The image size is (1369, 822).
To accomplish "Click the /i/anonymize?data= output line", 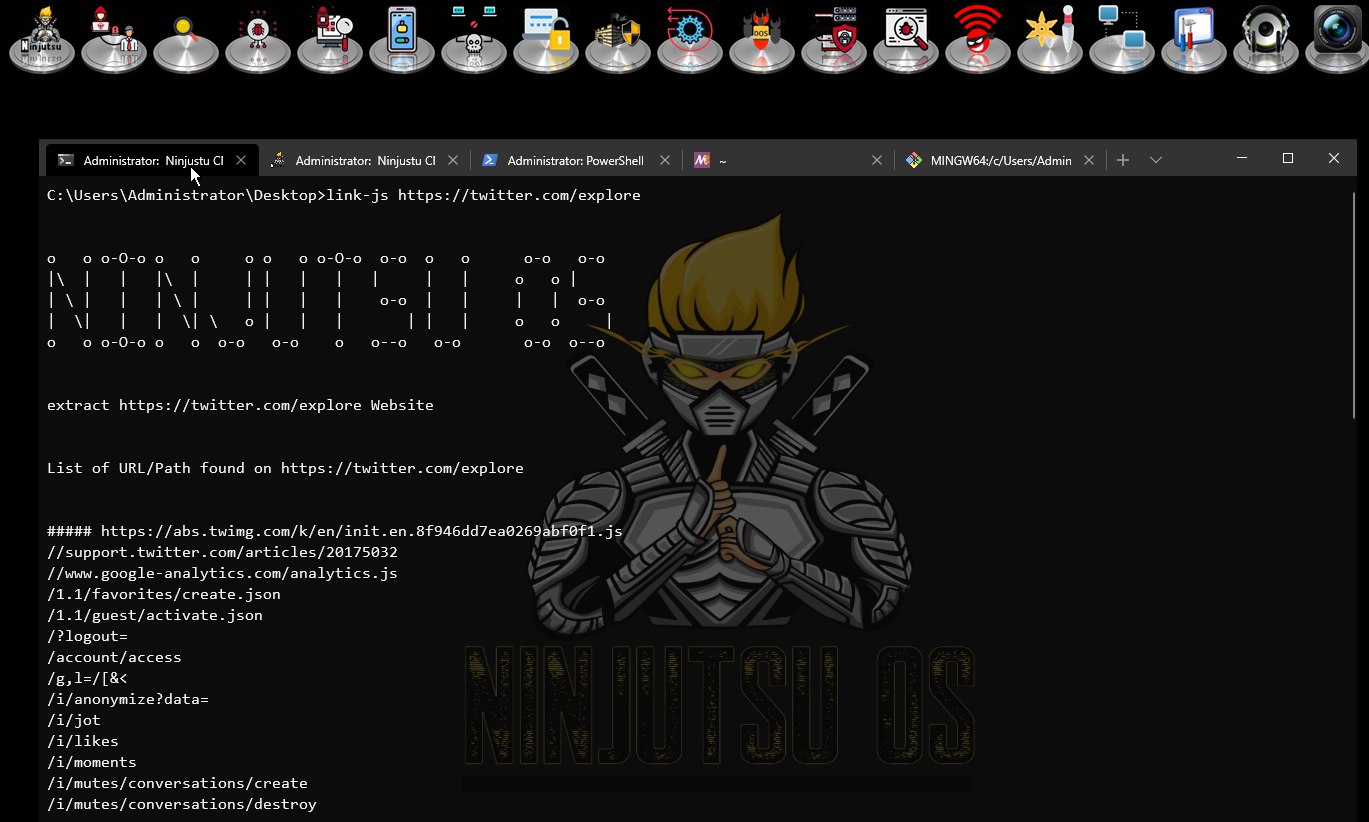I will point(128,699).
